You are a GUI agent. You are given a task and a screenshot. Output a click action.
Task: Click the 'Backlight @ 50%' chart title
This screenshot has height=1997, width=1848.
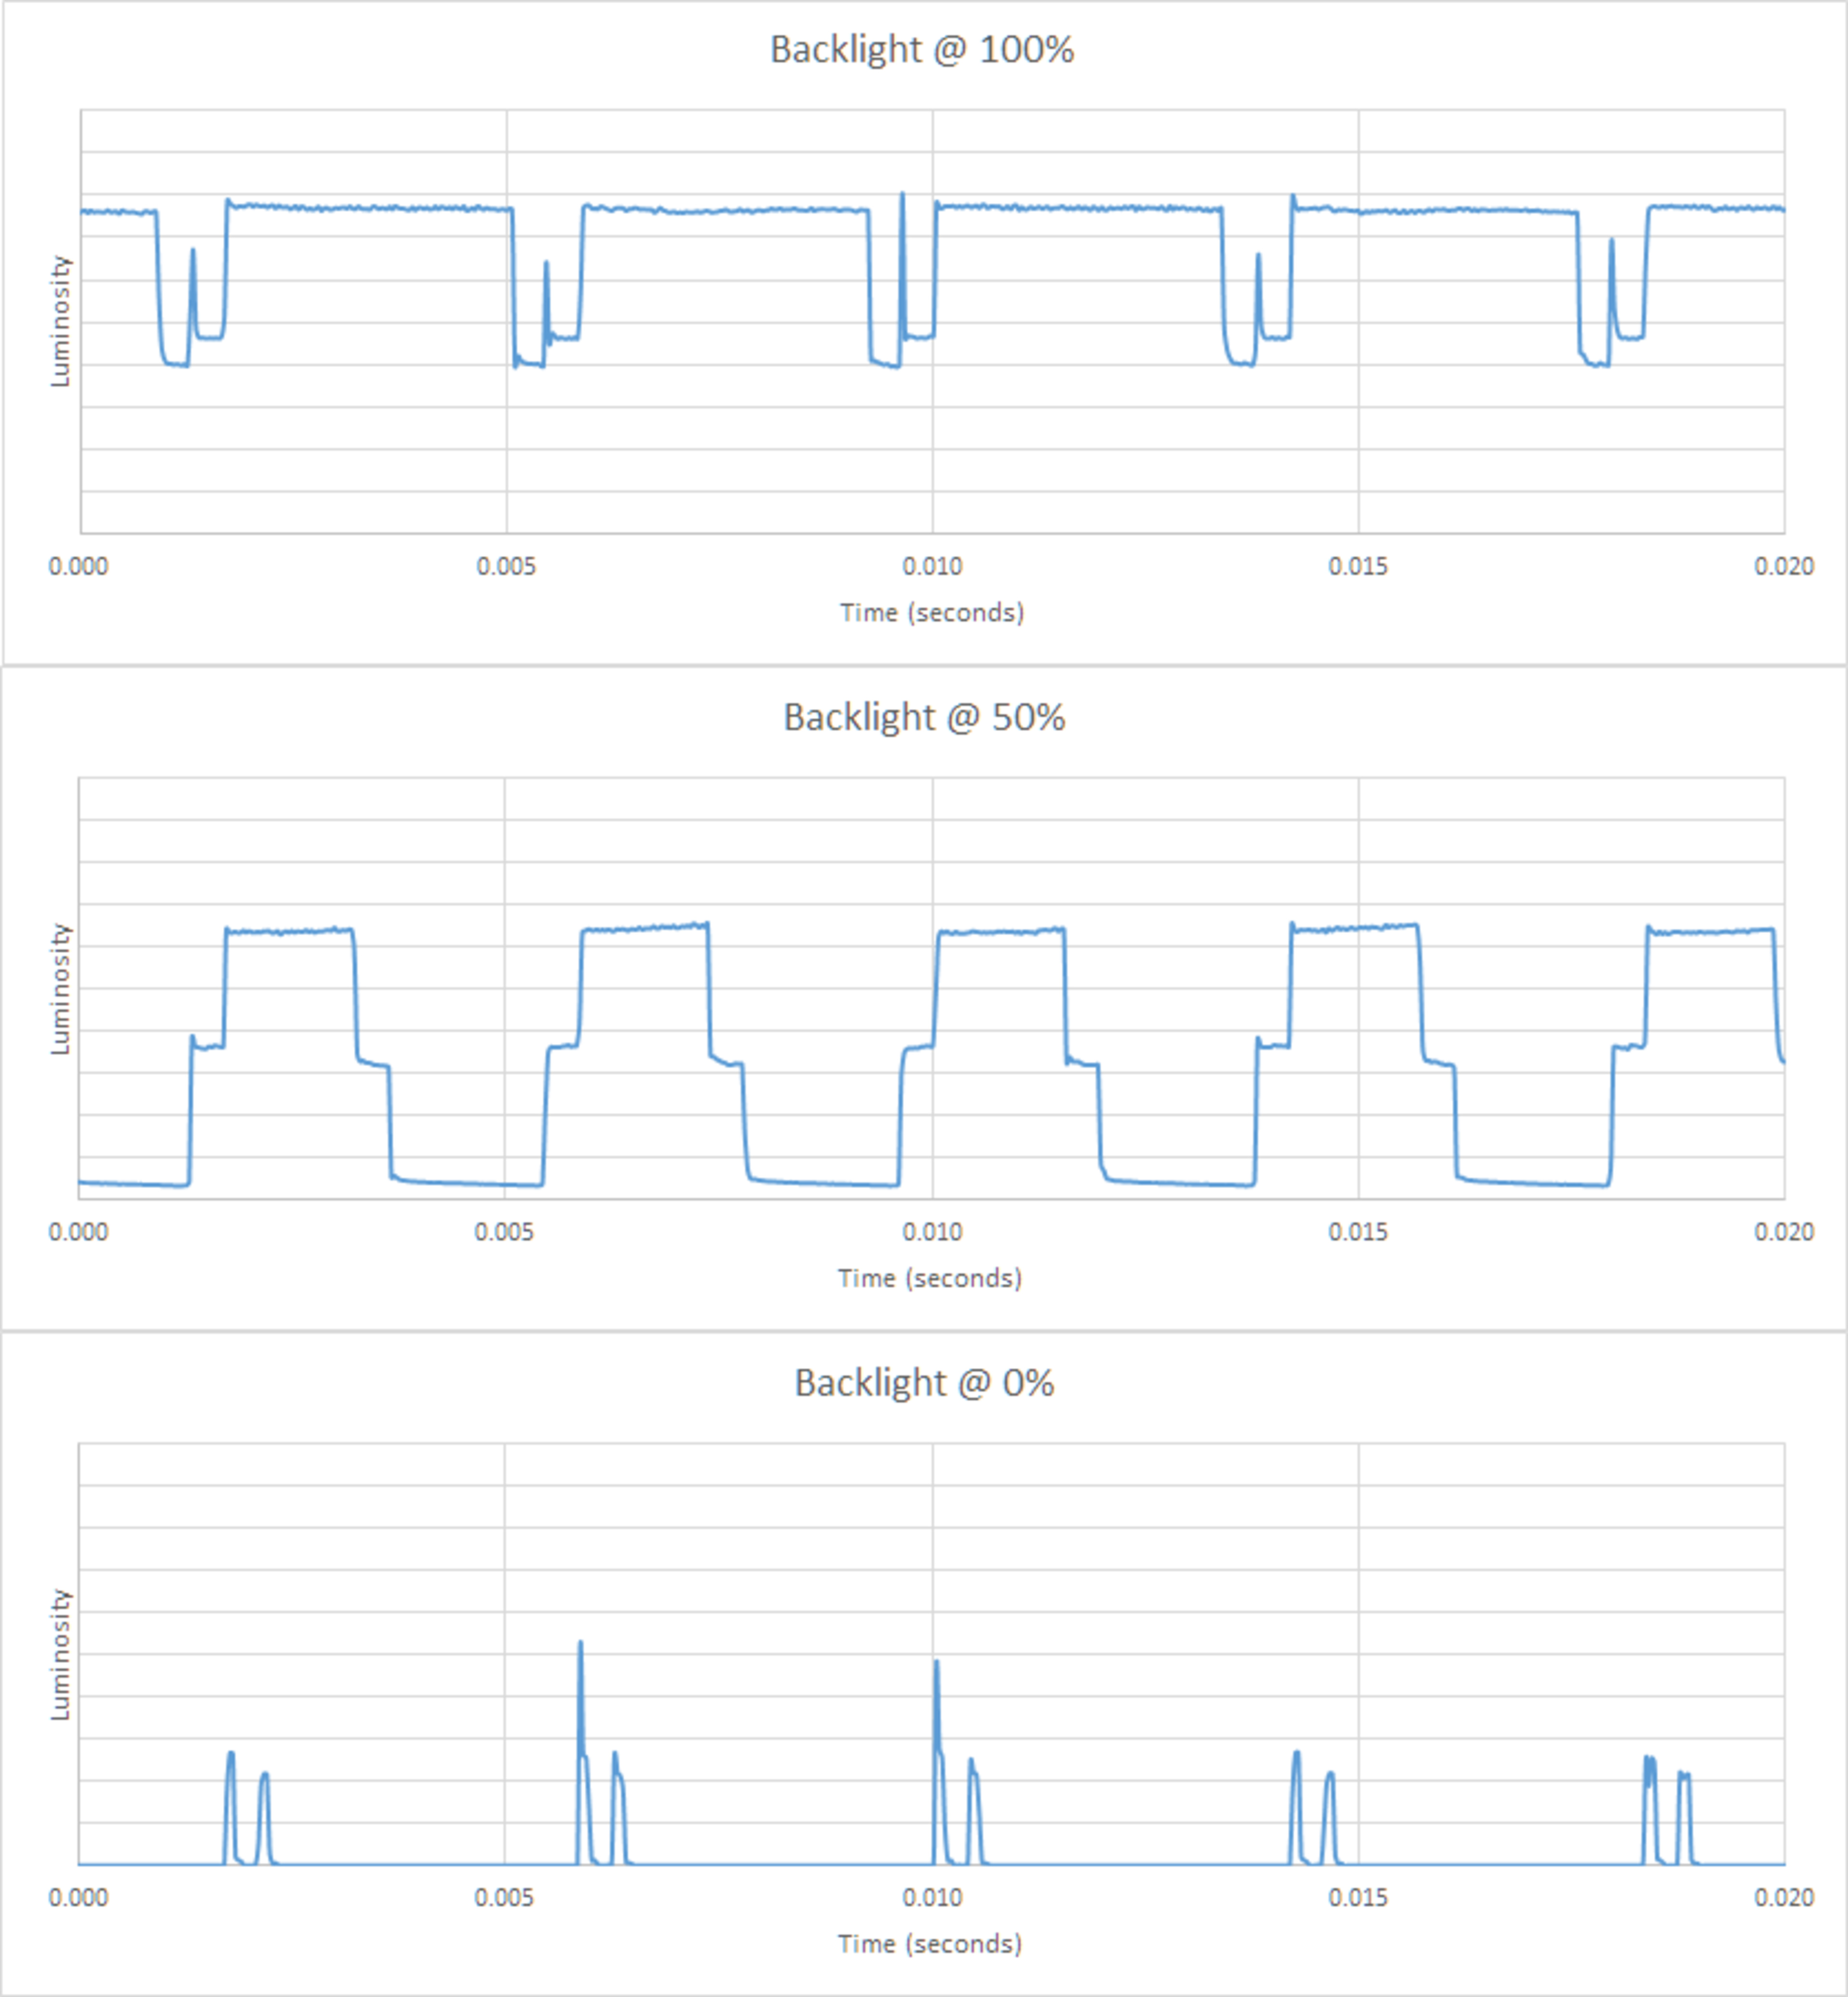tap(924, 717)
